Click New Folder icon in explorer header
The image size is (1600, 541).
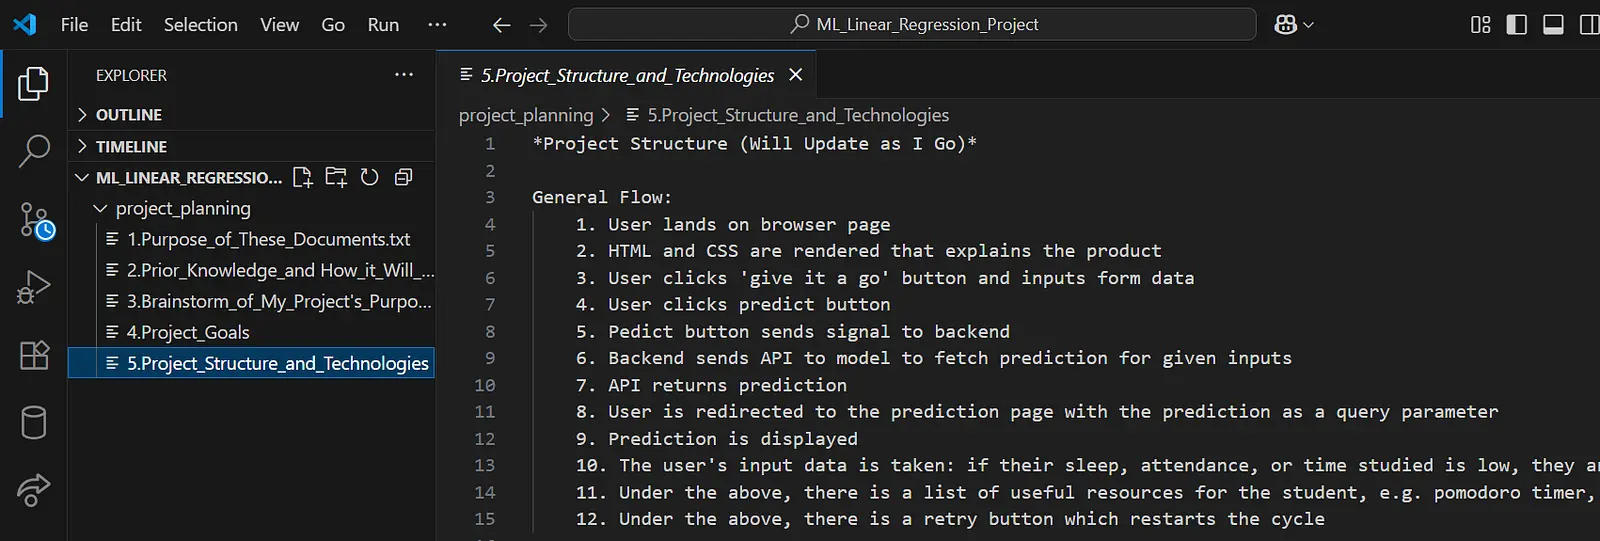coord(336,178)
